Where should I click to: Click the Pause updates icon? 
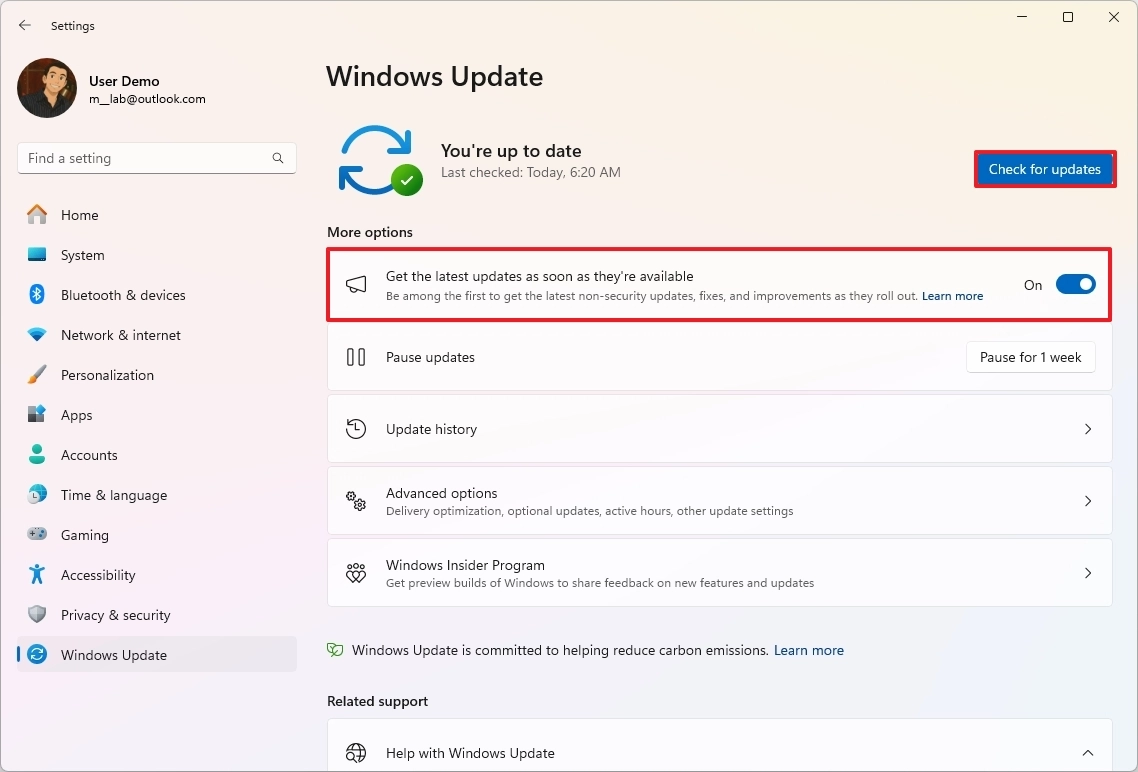(356, 357)
